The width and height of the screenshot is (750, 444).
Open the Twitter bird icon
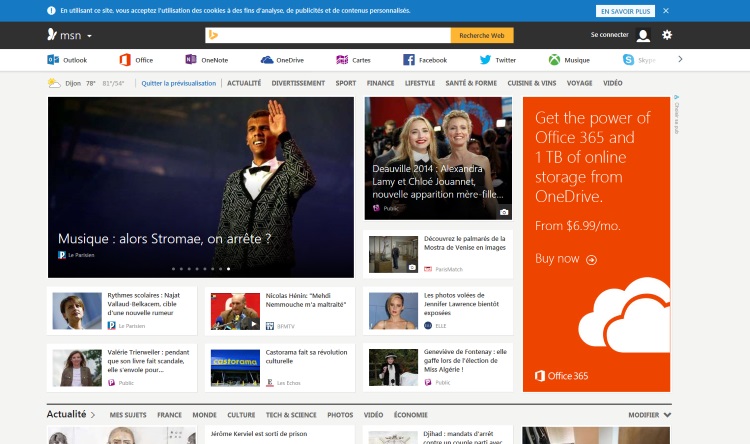pos(485,60)
